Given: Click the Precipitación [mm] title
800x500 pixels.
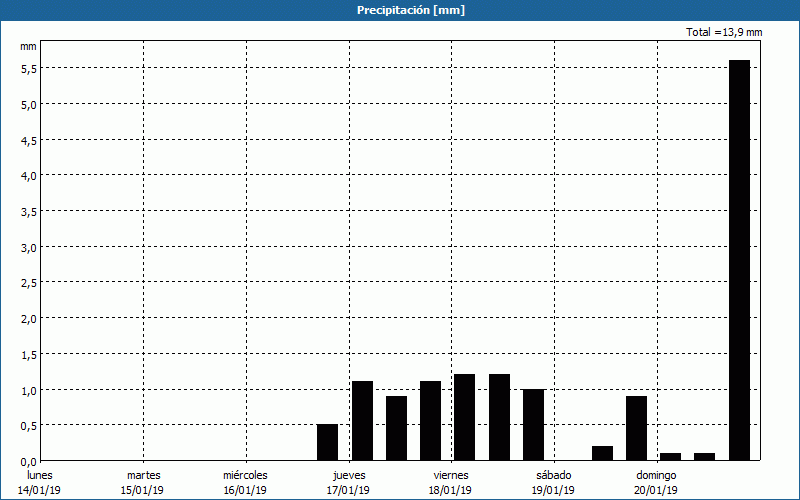Looking at the screenshot, I should coord(411,10).
